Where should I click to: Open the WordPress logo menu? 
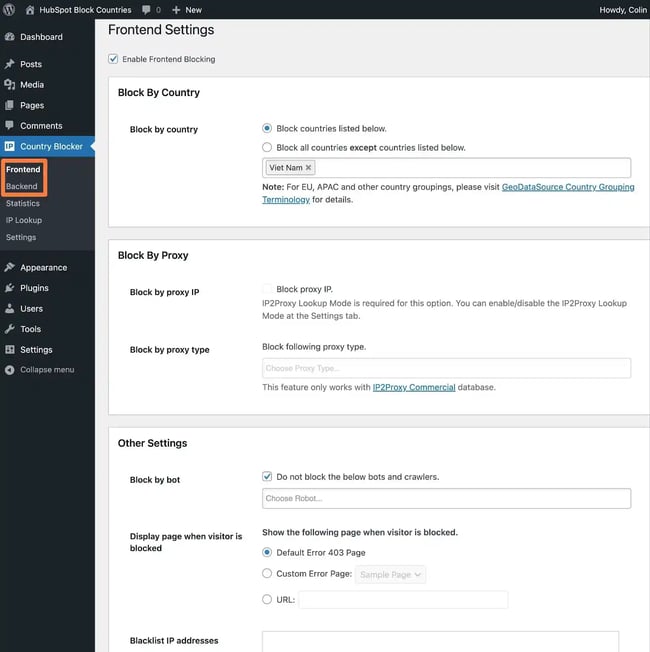(9, 10)
